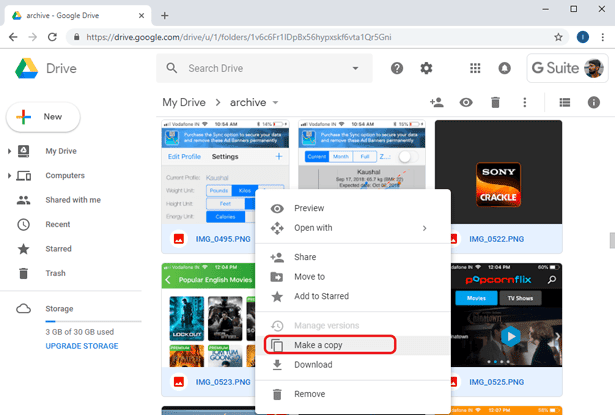Open the Recent files view

[58, 224]
